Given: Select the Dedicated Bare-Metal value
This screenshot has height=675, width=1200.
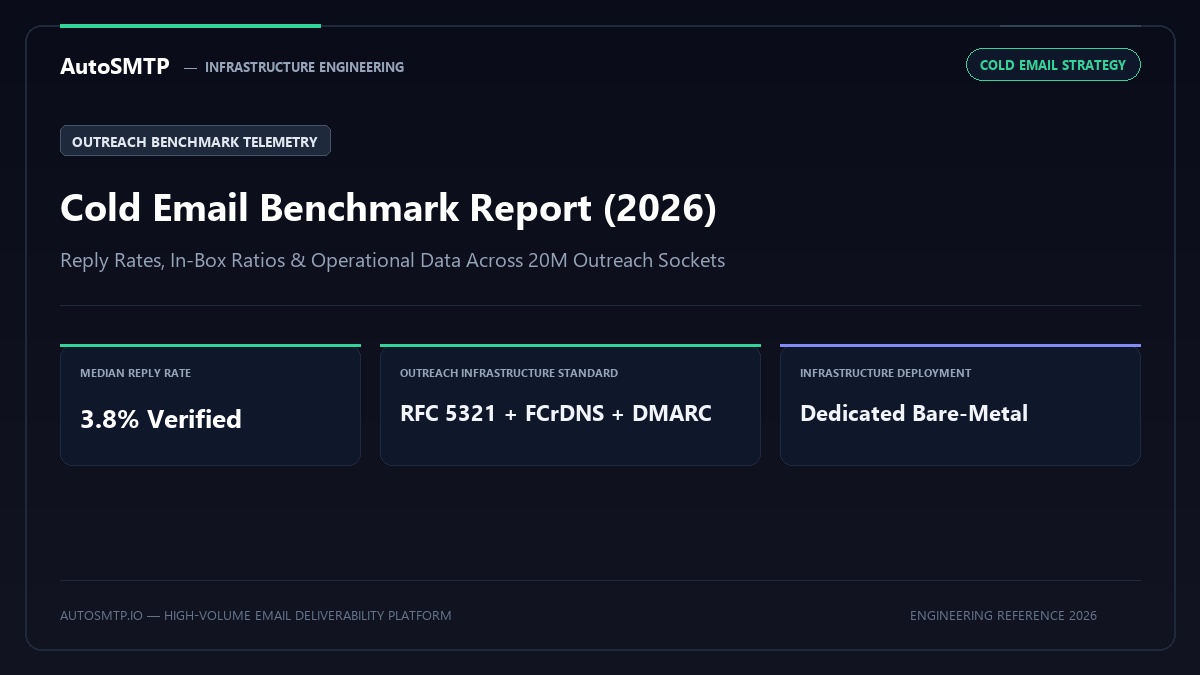Looking at the screenshot, I should (914, 413).
